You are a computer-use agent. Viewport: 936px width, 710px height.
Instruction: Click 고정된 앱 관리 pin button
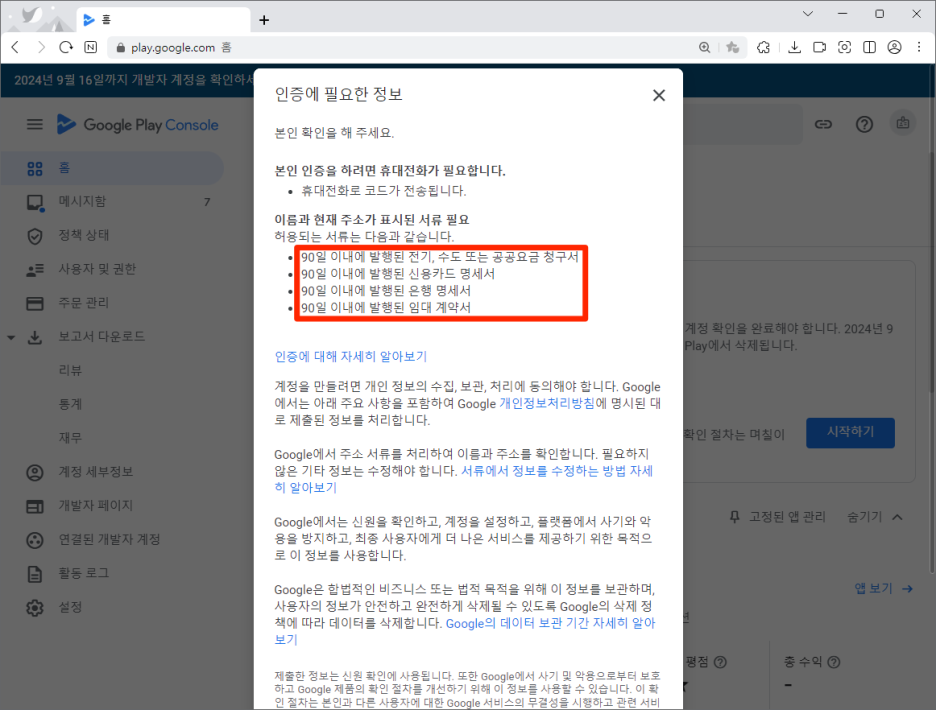click(777, 517)
